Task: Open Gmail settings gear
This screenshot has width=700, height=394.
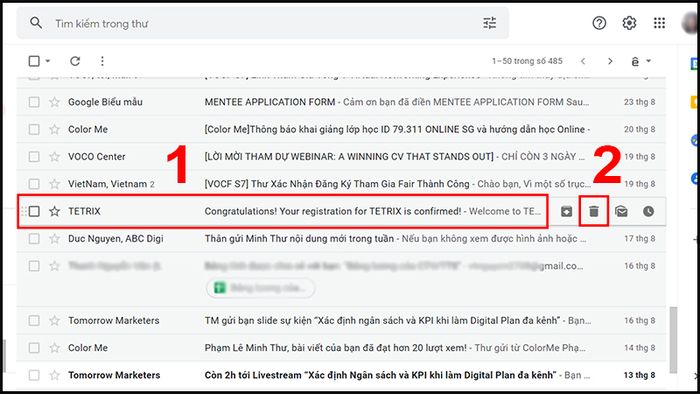Action: pos(629,23)
